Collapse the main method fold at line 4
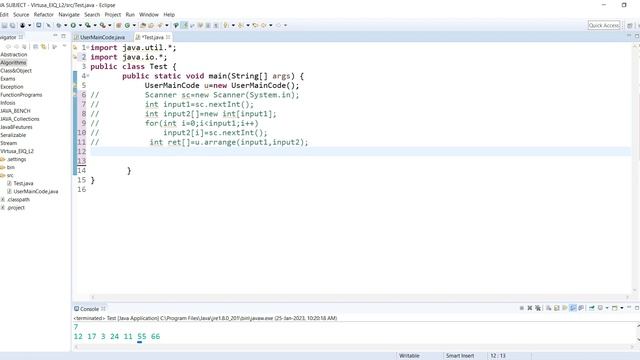The image size is (640, 360). [88, 76]
